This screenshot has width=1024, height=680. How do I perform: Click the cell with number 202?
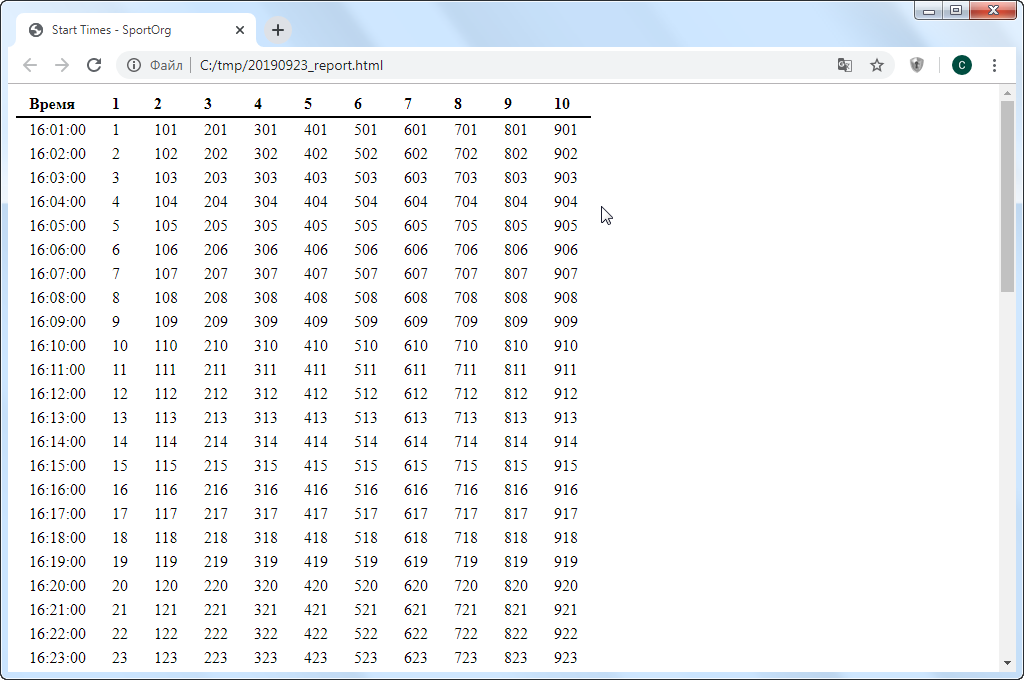pyautogui.click(x=216, y=154)
